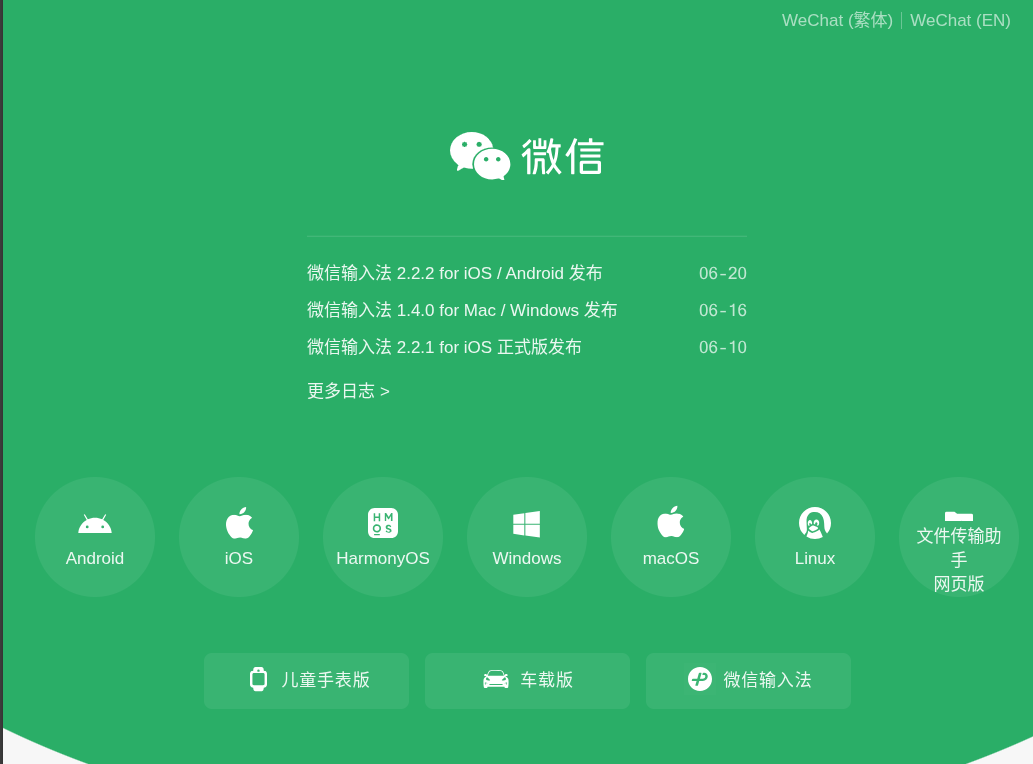Click the 06-16 date

click(723, 310)
